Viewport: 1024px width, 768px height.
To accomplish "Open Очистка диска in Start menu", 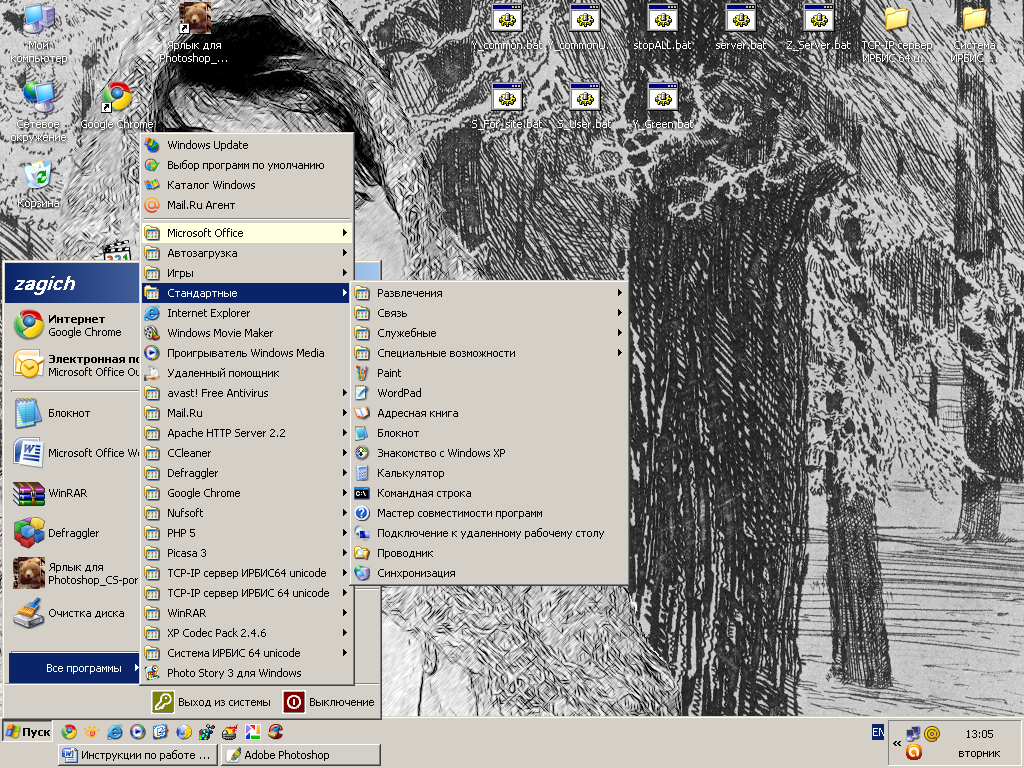I will [72, 613].
